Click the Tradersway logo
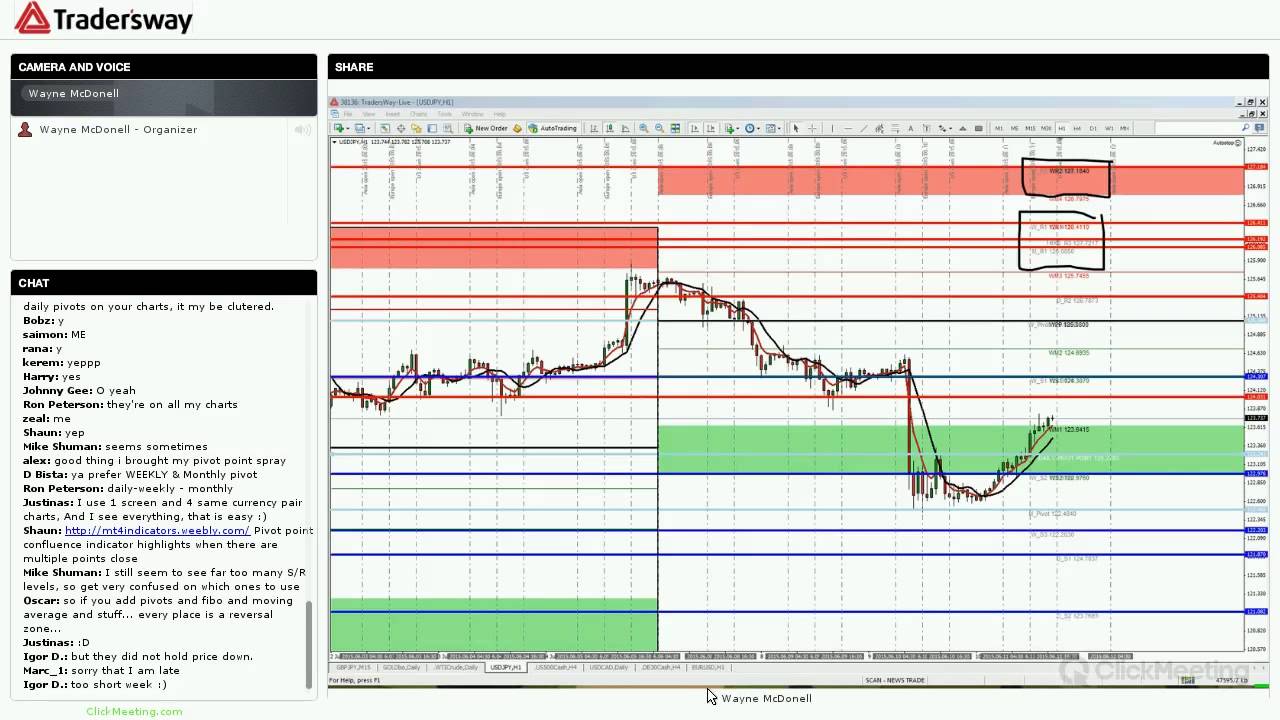 103,18
